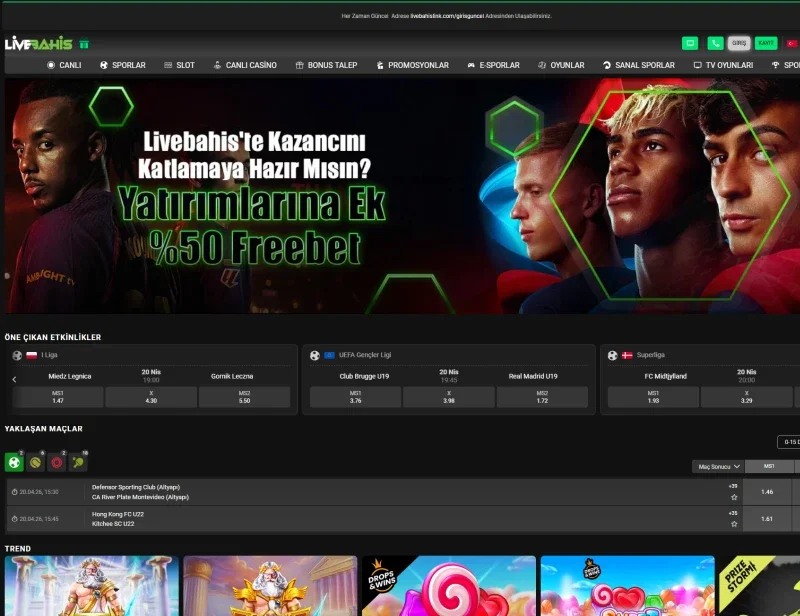Screen dimensions: 800x616
Task: Pick 1.61 odds for Hong Kong FC U22
Action: [767, 519]
